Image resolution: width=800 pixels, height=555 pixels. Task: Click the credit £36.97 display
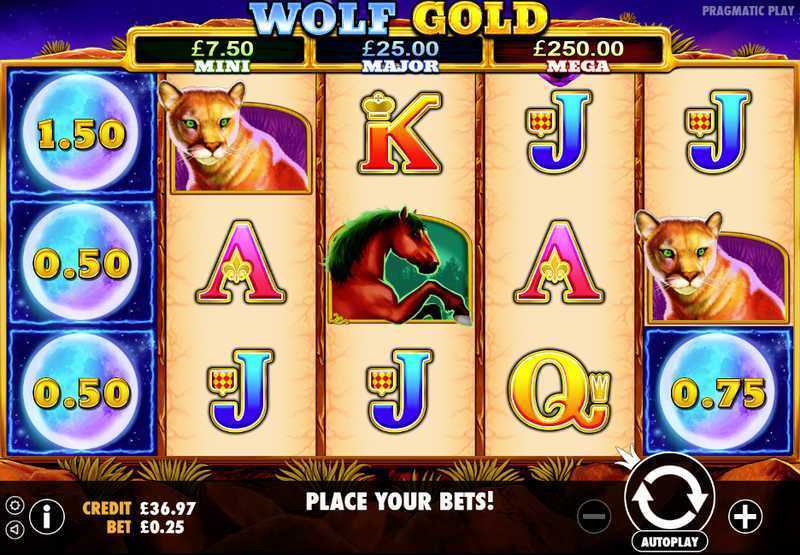pyautogui.click(x=139, y=508)
